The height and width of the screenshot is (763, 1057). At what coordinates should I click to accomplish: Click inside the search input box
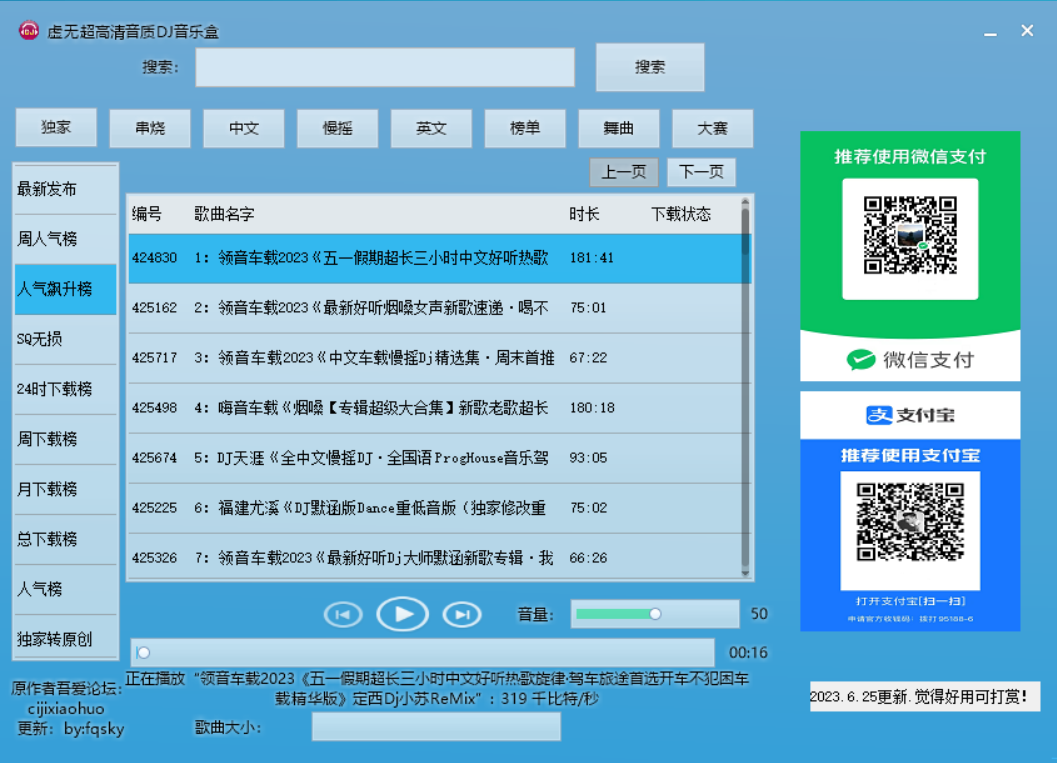point(385,67)
